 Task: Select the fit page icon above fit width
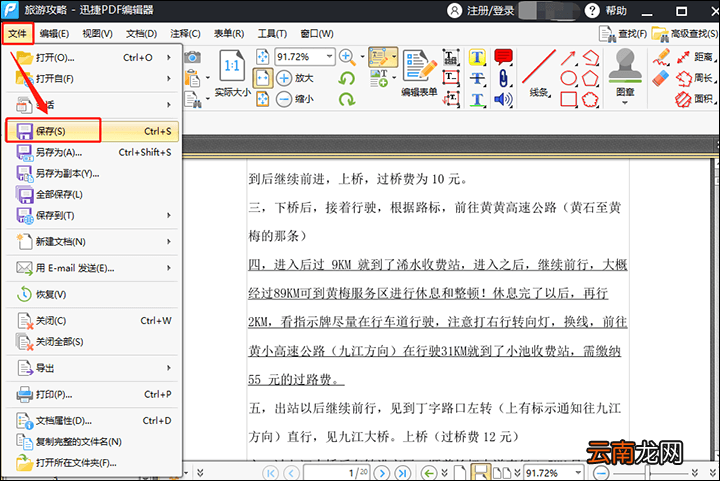263,57
